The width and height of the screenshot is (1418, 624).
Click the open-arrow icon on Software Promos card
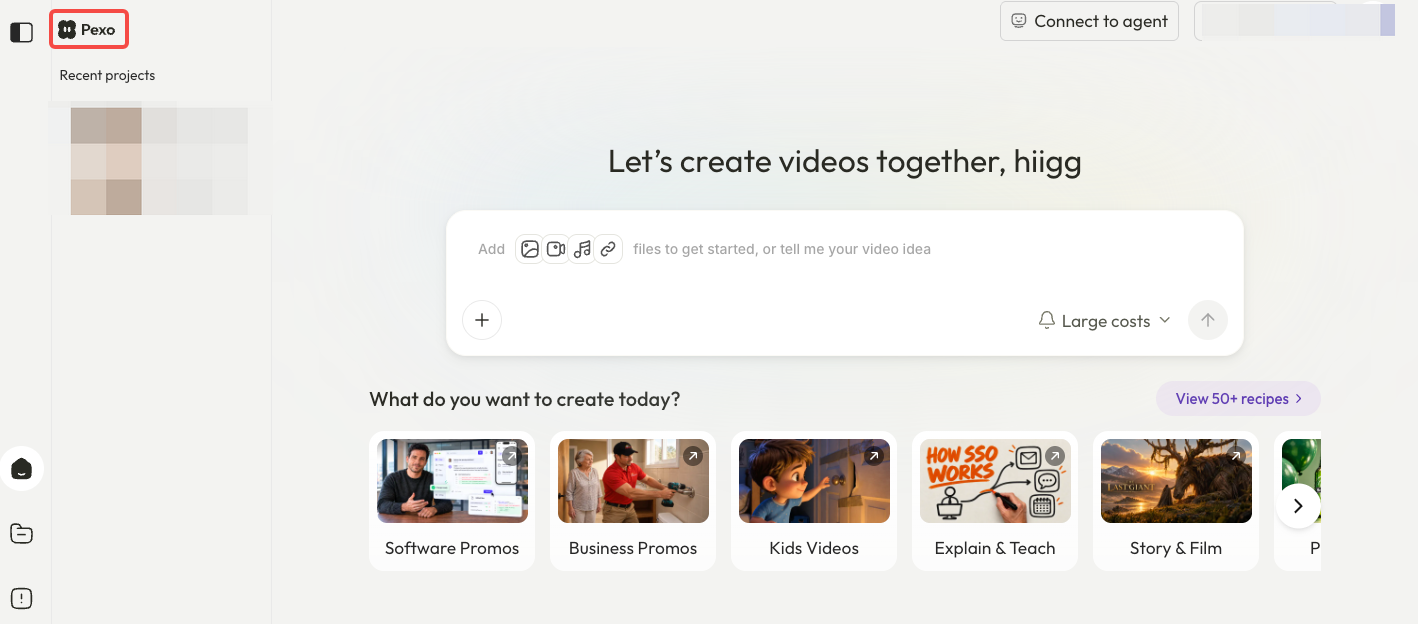[511, 455]
